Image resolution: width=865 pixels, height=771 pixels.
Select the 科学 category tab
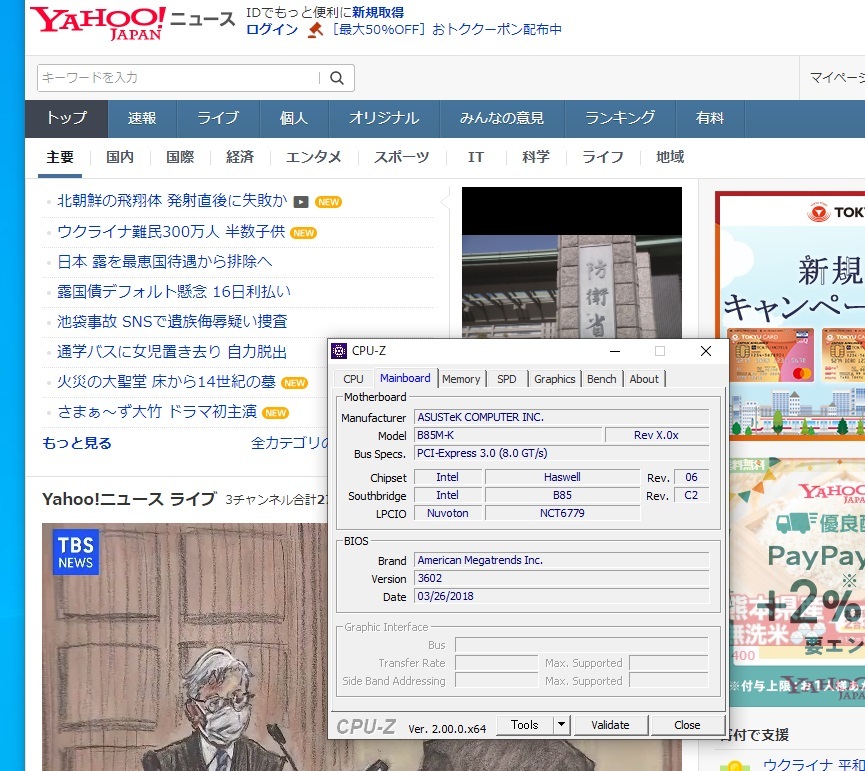536,158
